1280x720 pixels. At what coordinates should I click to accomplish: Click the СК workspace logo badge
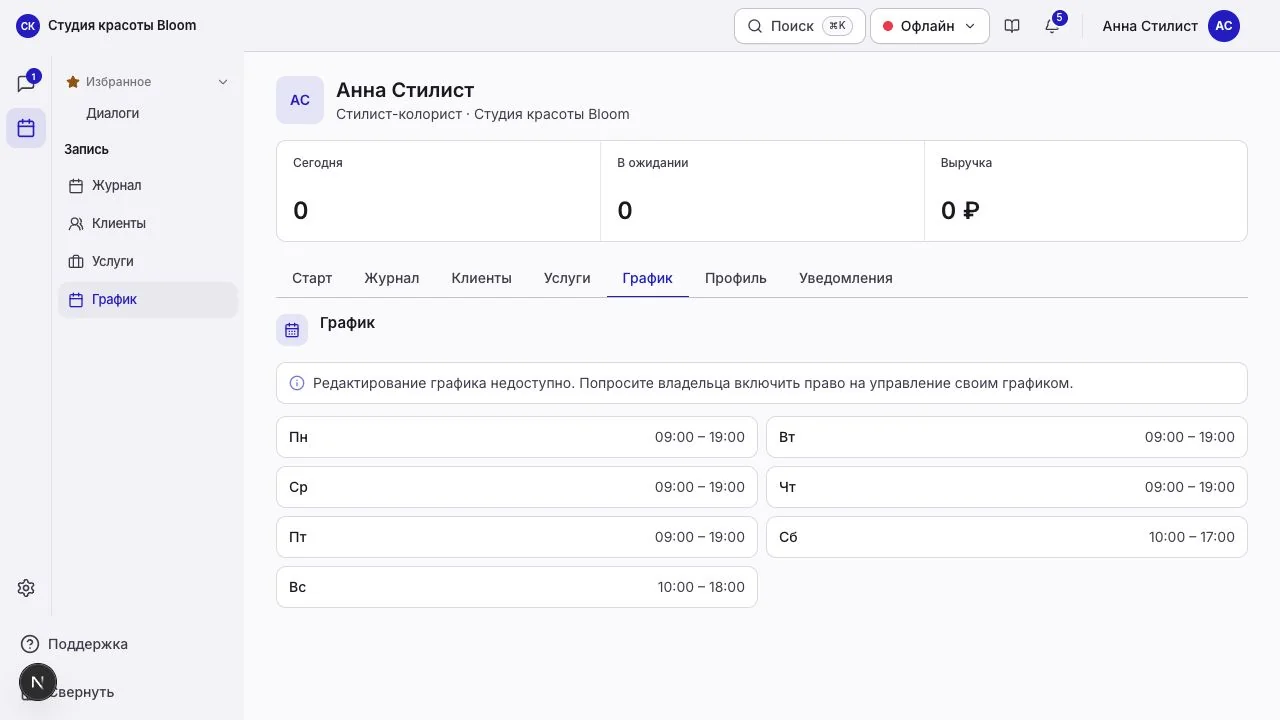pos(28,26)
